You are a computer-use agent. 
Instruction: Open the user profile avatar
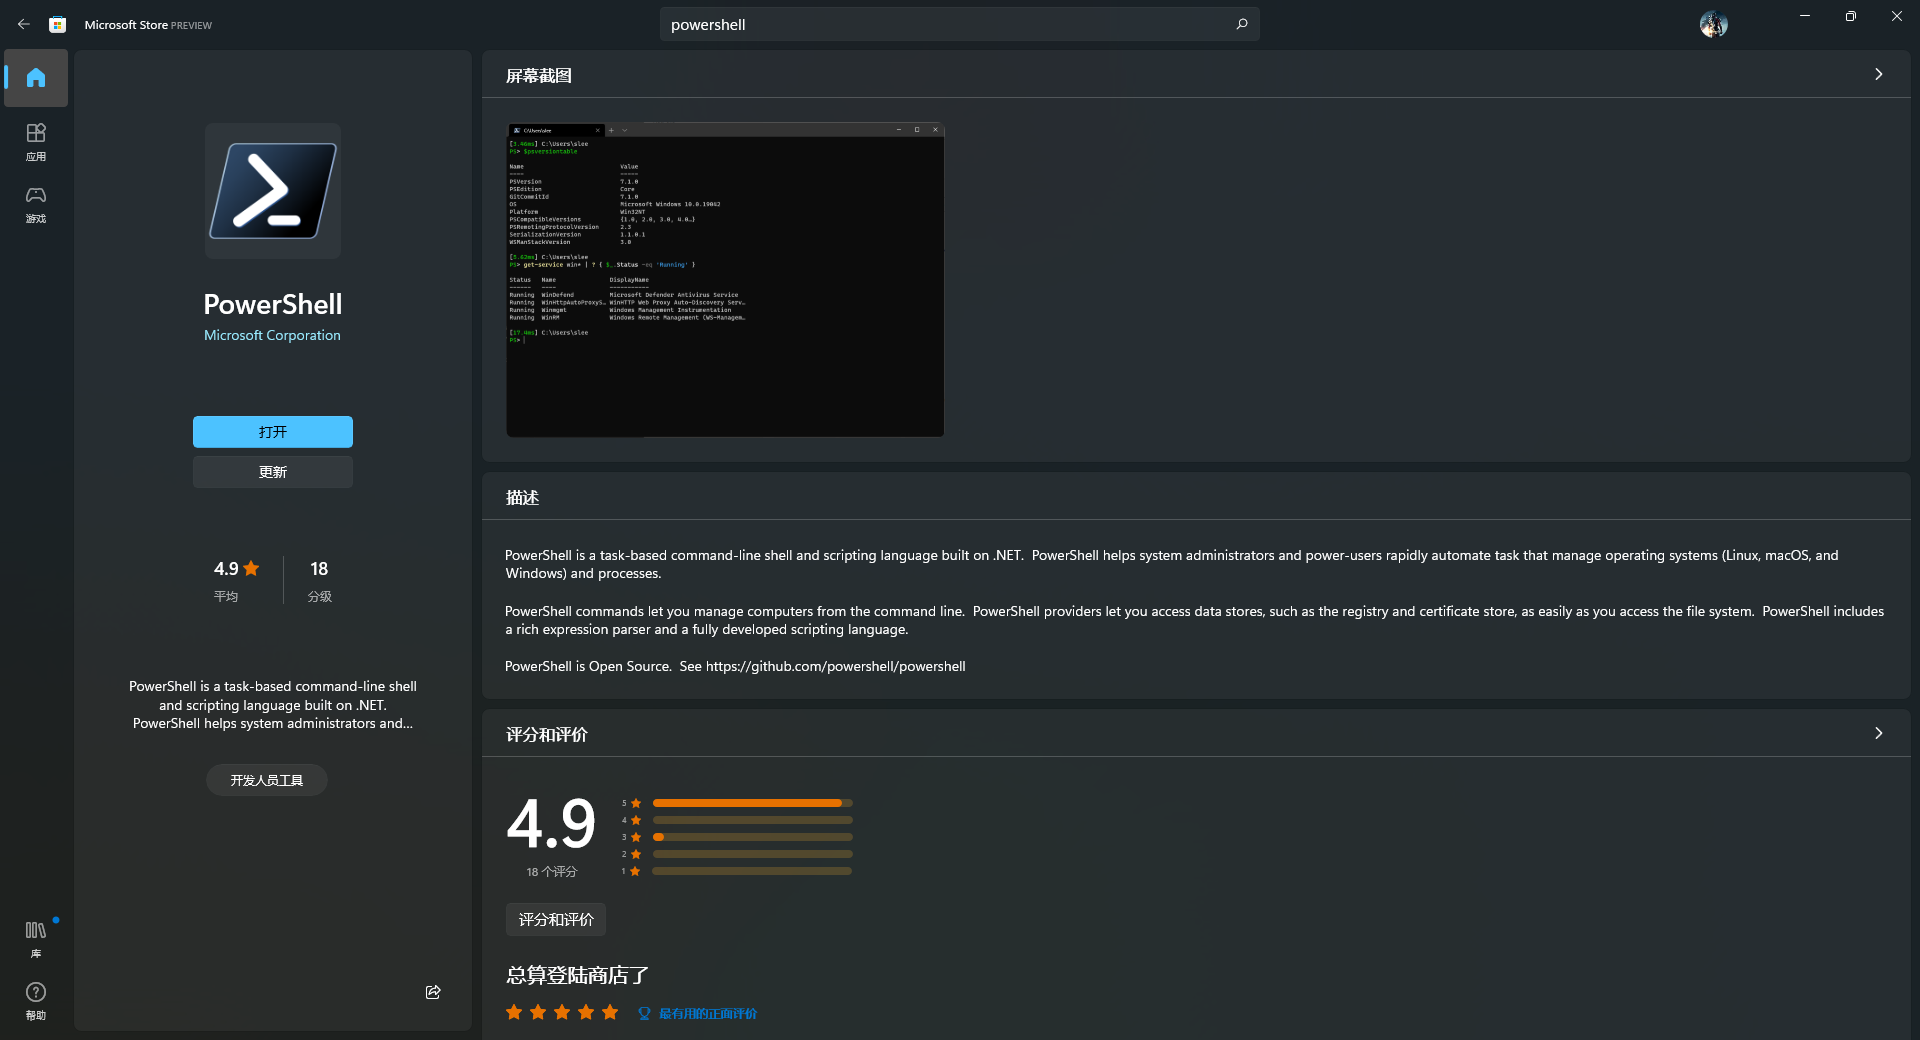(x=1713, y=24)
